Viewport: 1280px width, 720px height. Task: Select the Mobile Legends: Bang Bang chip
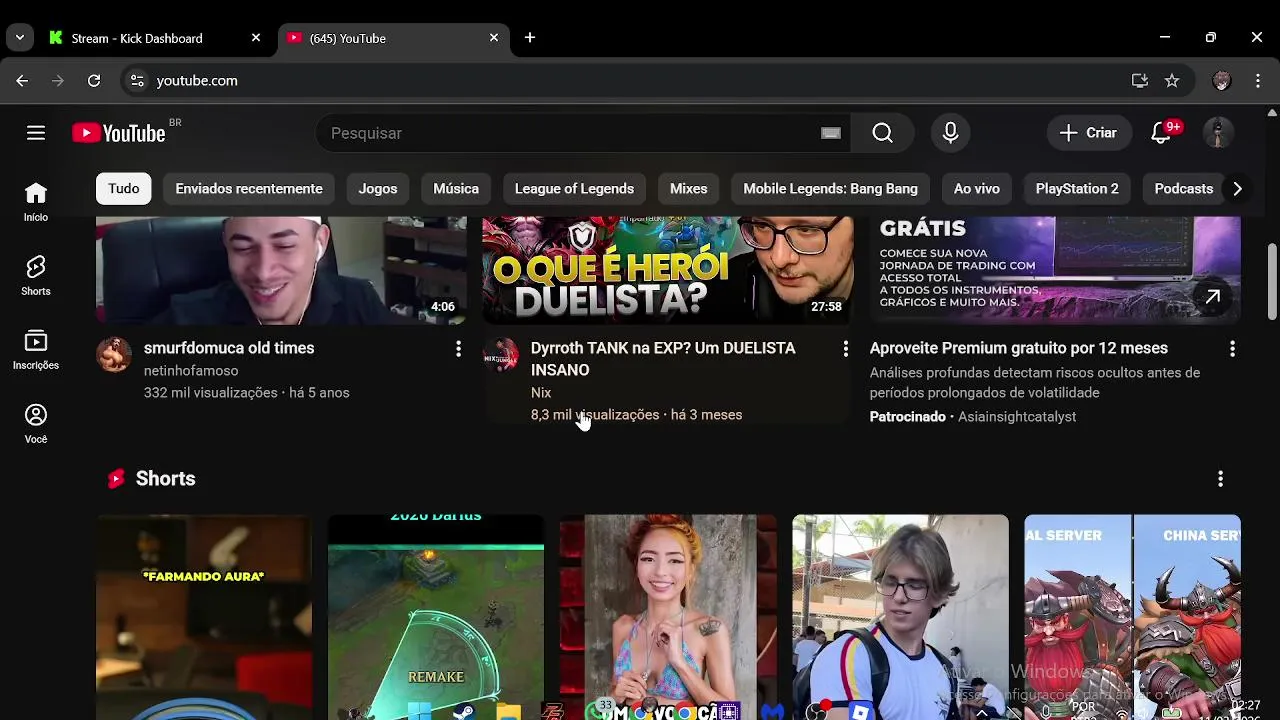830,189
